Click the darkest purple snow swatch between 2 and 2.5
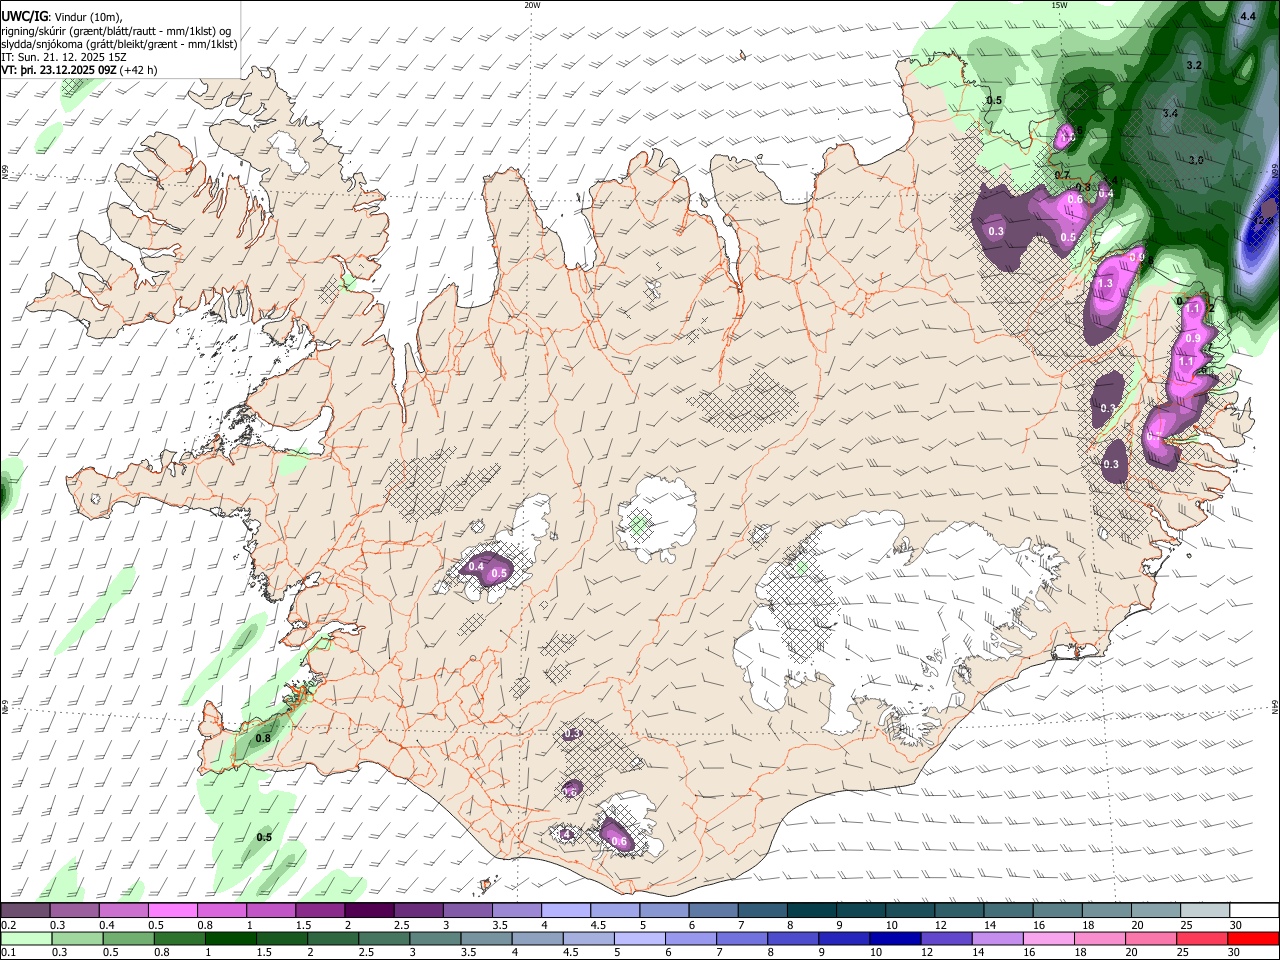The image size is (1280, 960). pos(368,911)
